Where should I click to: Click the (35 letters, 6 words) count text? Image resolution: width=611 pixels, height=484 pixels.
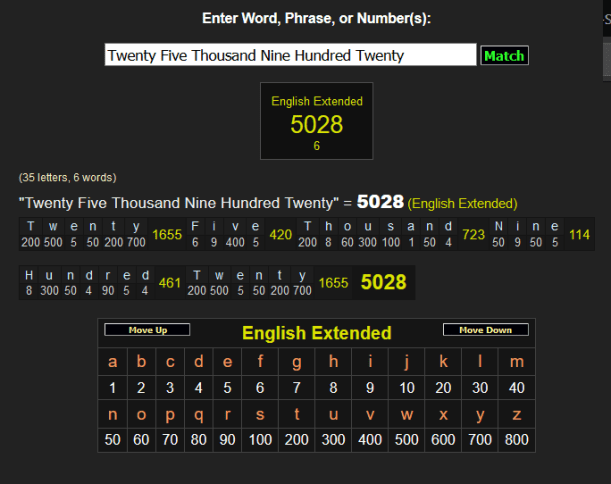[x=67, y=177]
